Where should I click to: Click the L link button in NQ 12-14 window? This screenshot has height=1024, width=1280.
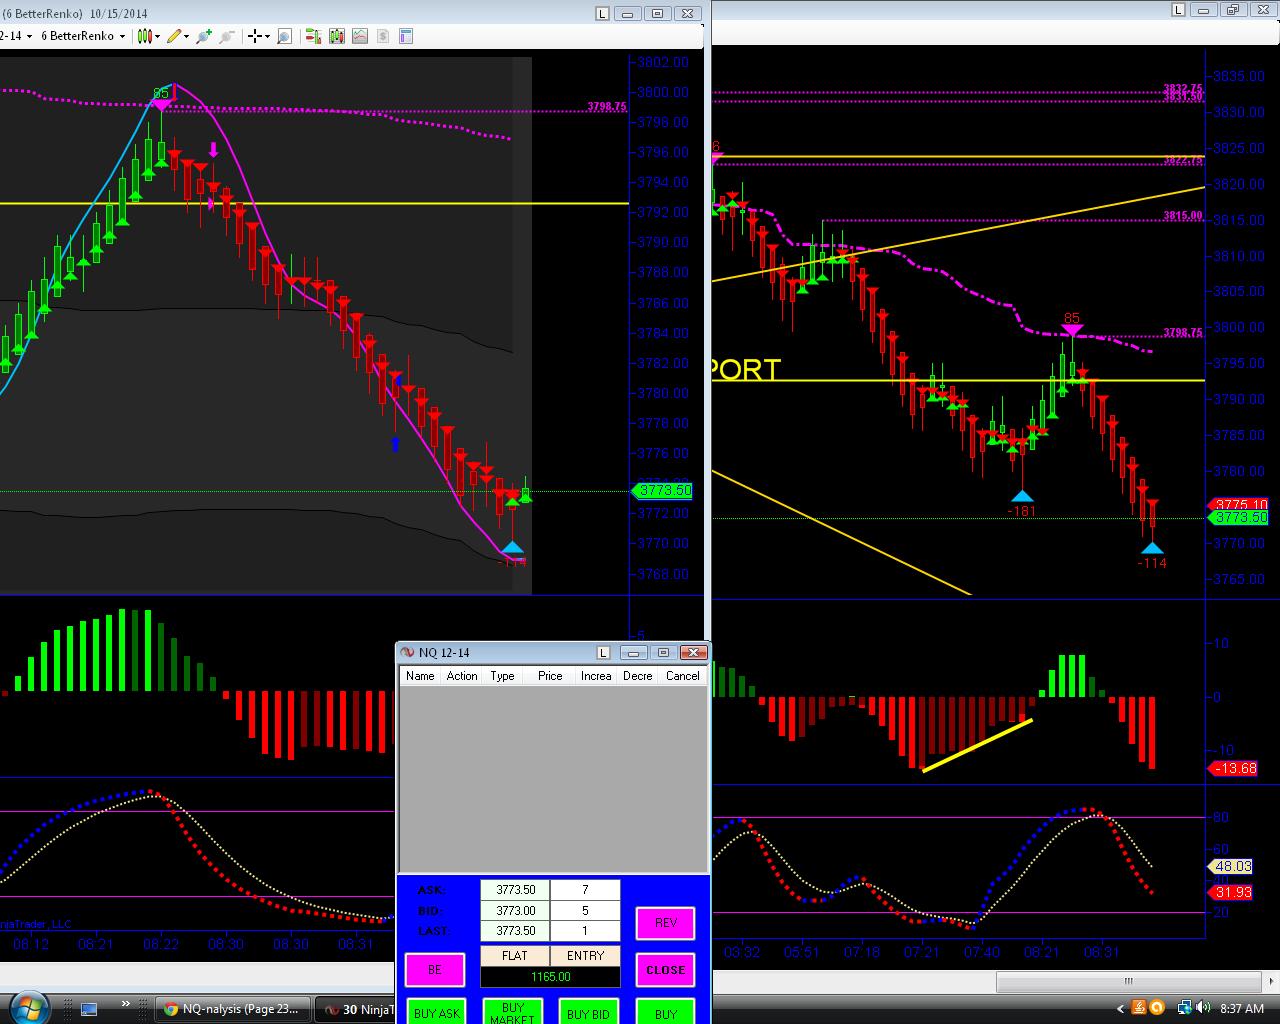603,652
